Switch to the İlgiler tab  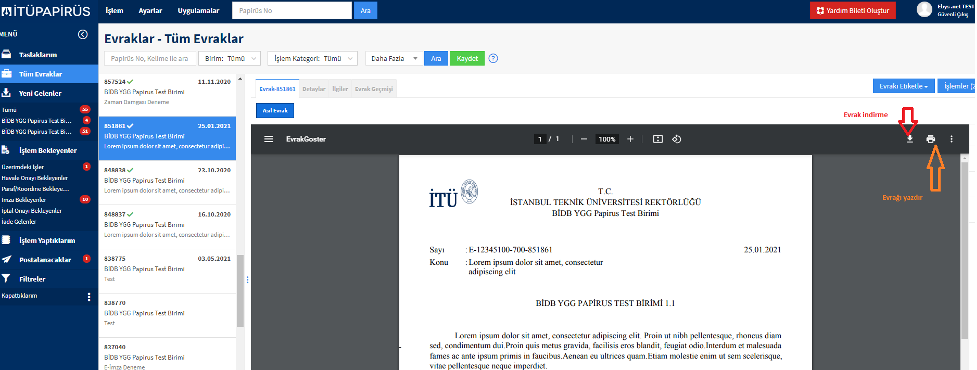coord(340,89)
